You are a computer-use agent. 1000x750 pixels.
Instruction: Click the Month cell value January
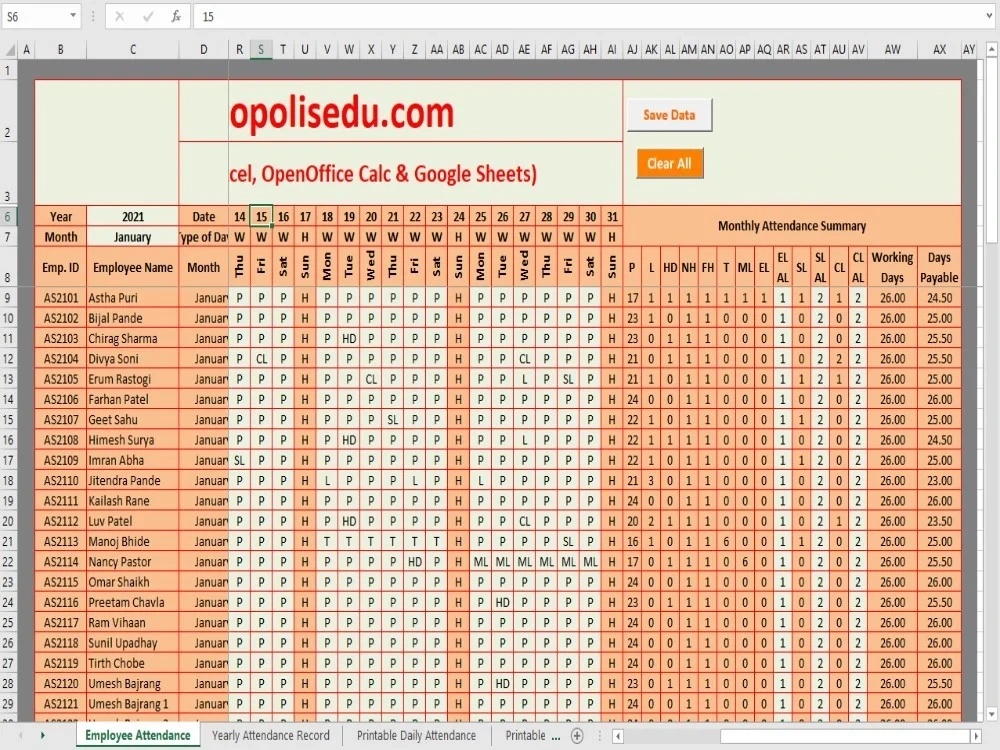pyautogui.click(x=133, y=237)
